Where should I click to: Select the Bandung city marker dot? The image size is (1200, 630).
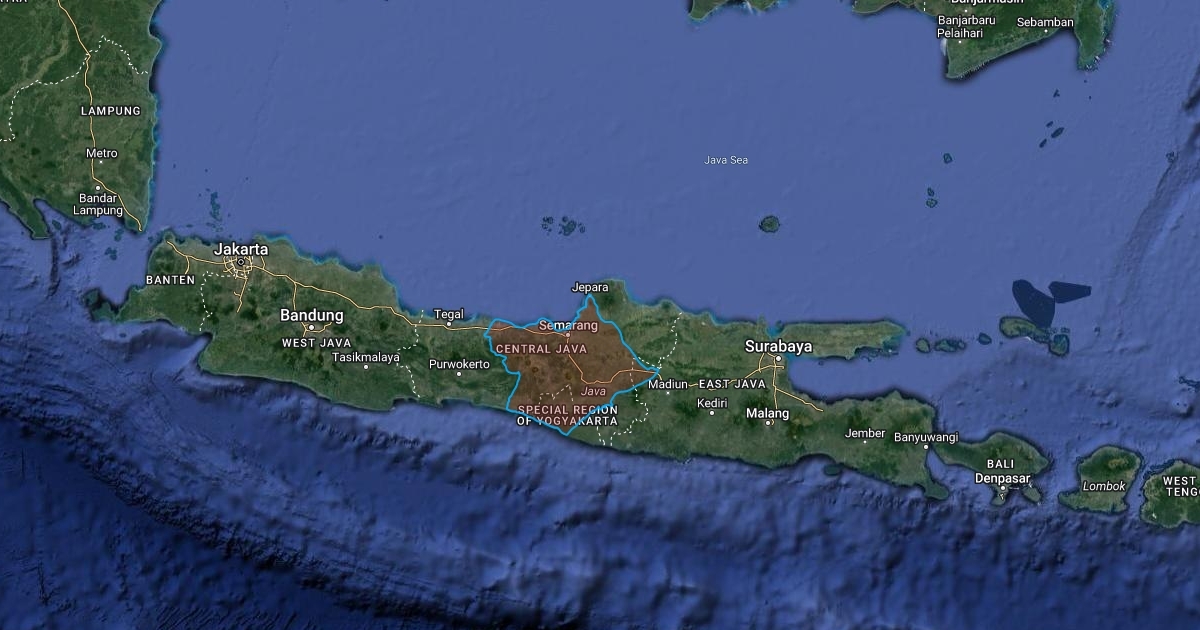[x=311, y=327]
